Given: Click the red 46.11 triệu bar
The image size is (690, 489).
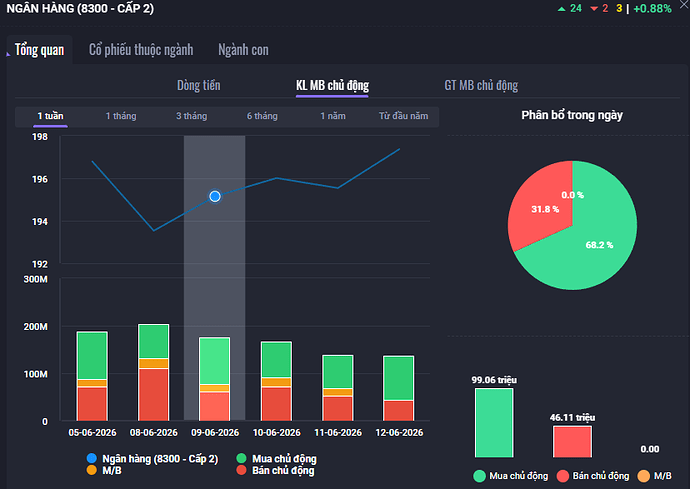Looking at the screenshot, I should [573, 441].
